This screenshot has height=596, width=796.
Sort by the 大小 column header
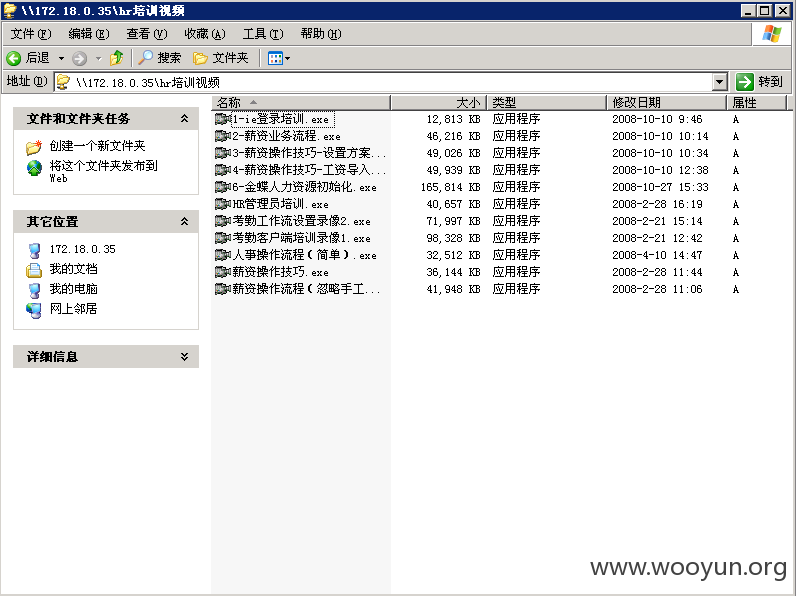click(439, 103)
